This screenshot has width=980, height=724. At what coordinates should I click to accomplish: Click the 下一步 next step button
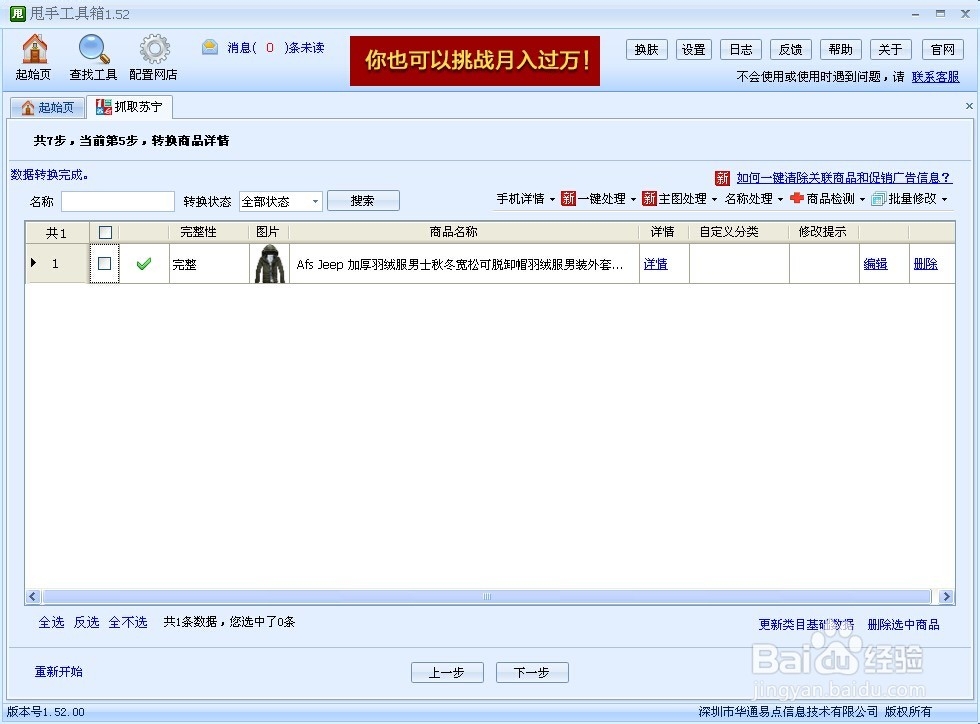(x=532, y=672)
